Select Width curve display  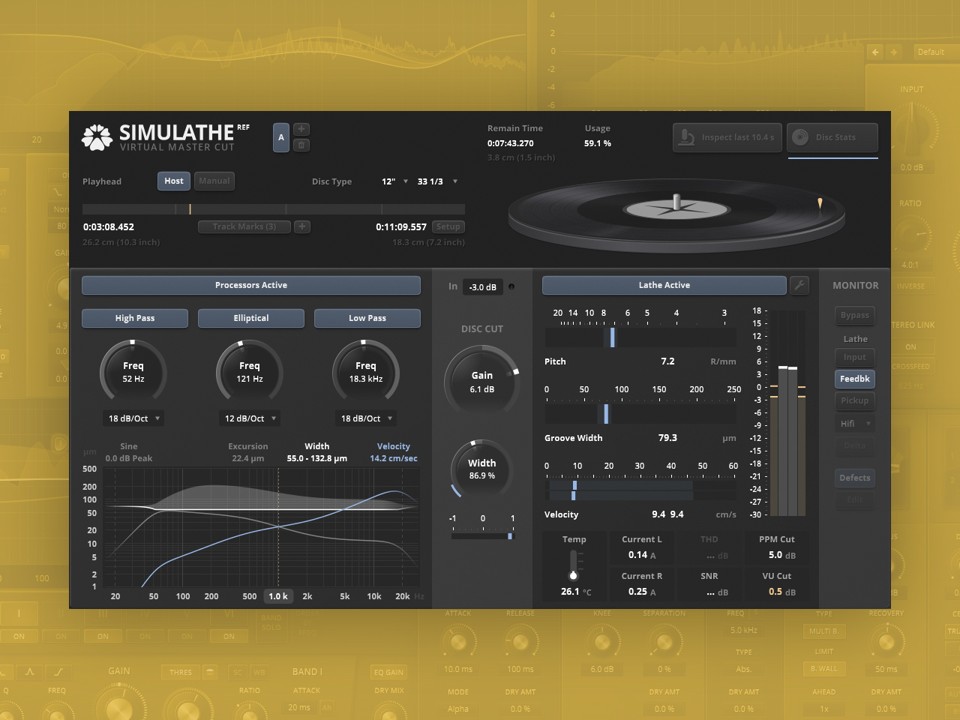(317, 452)
